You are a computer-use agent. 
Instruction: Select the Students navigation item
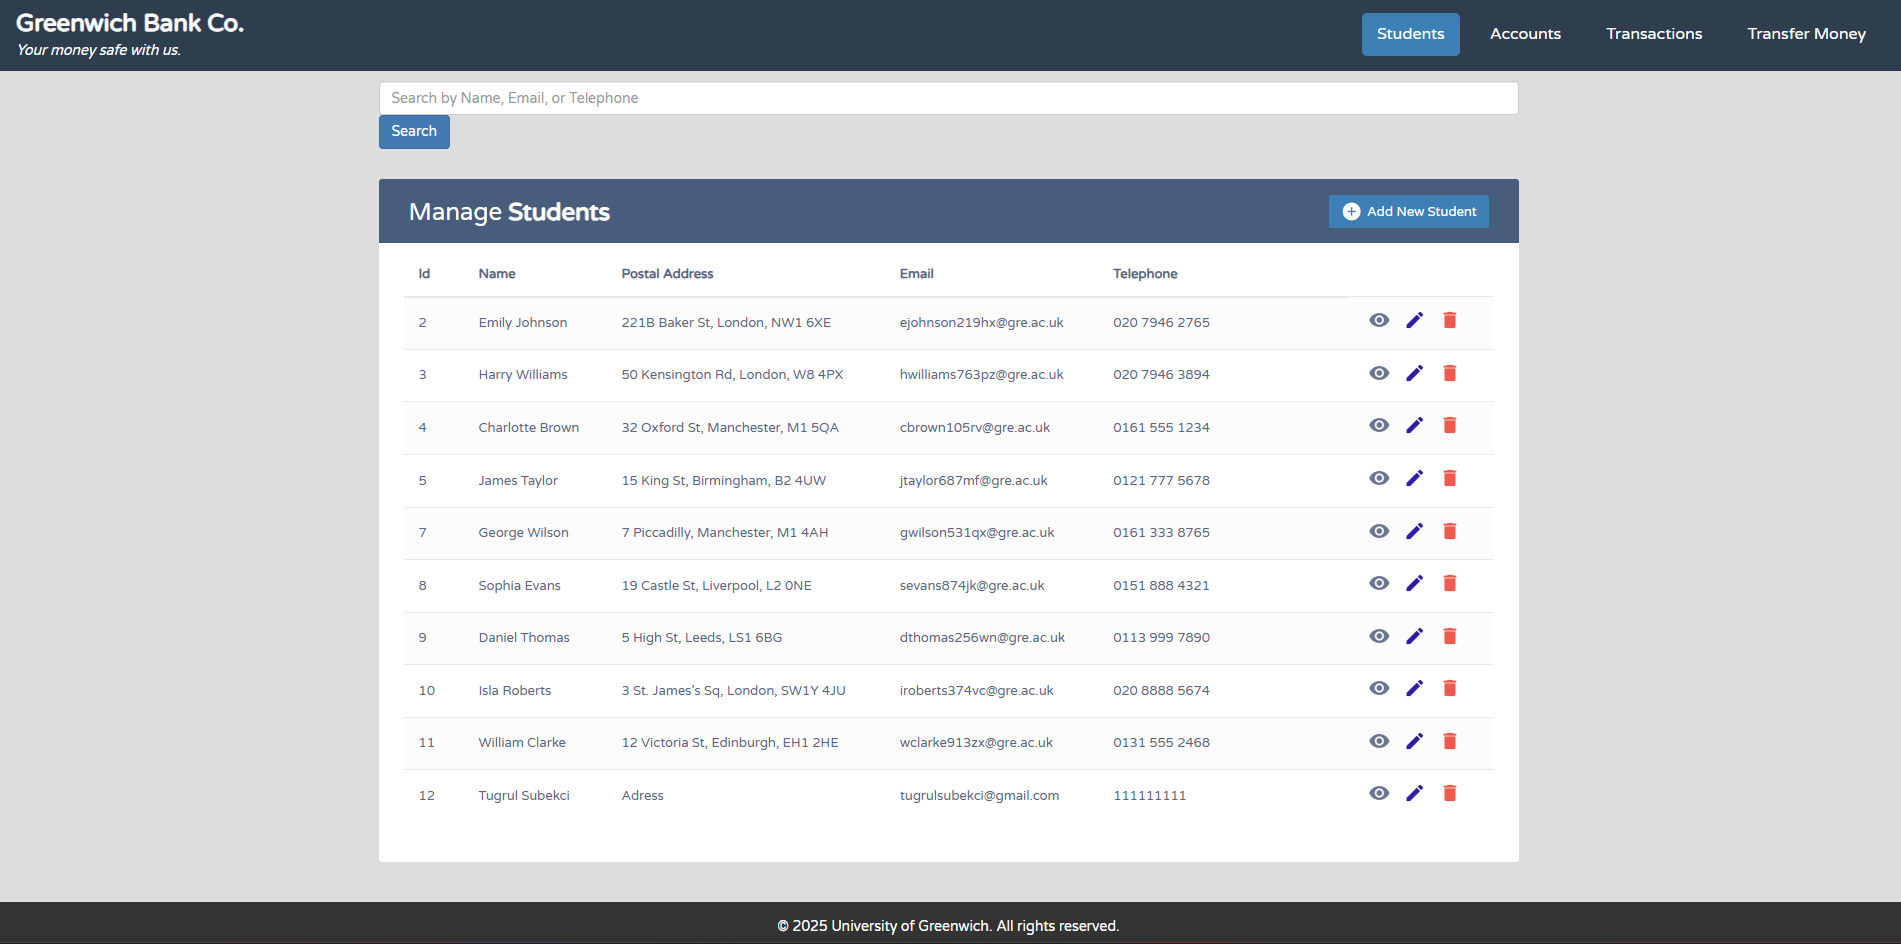(x=1410, y=33)
